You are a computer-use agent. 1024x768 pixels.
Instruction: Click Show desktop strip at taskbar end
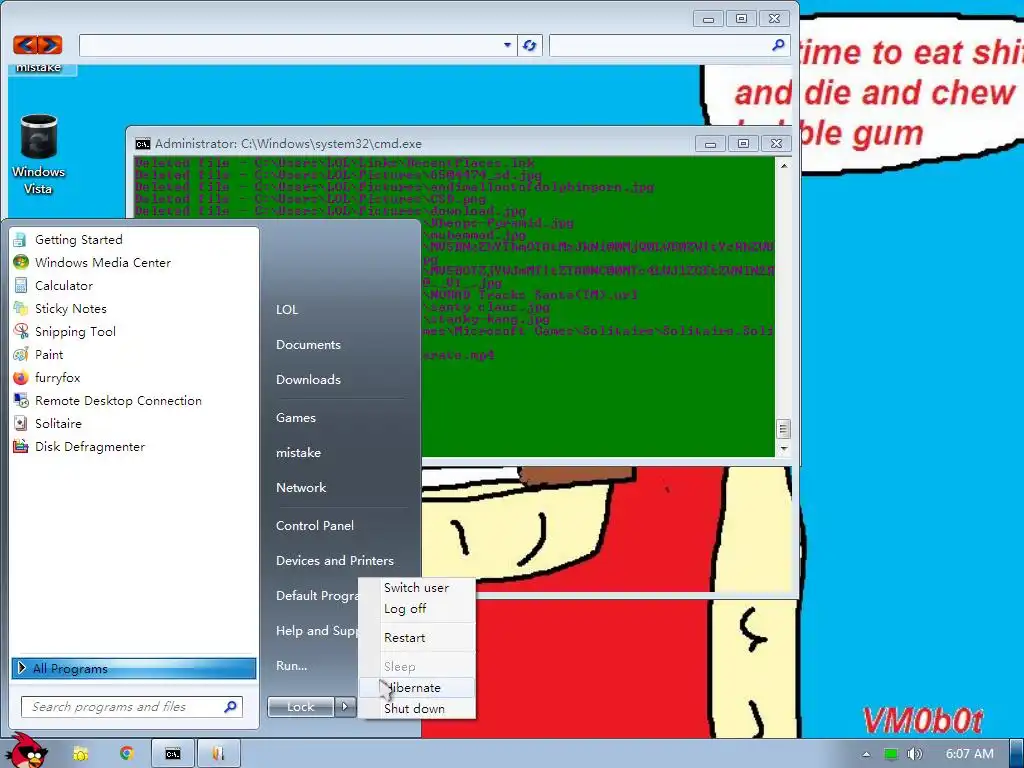1016,754
